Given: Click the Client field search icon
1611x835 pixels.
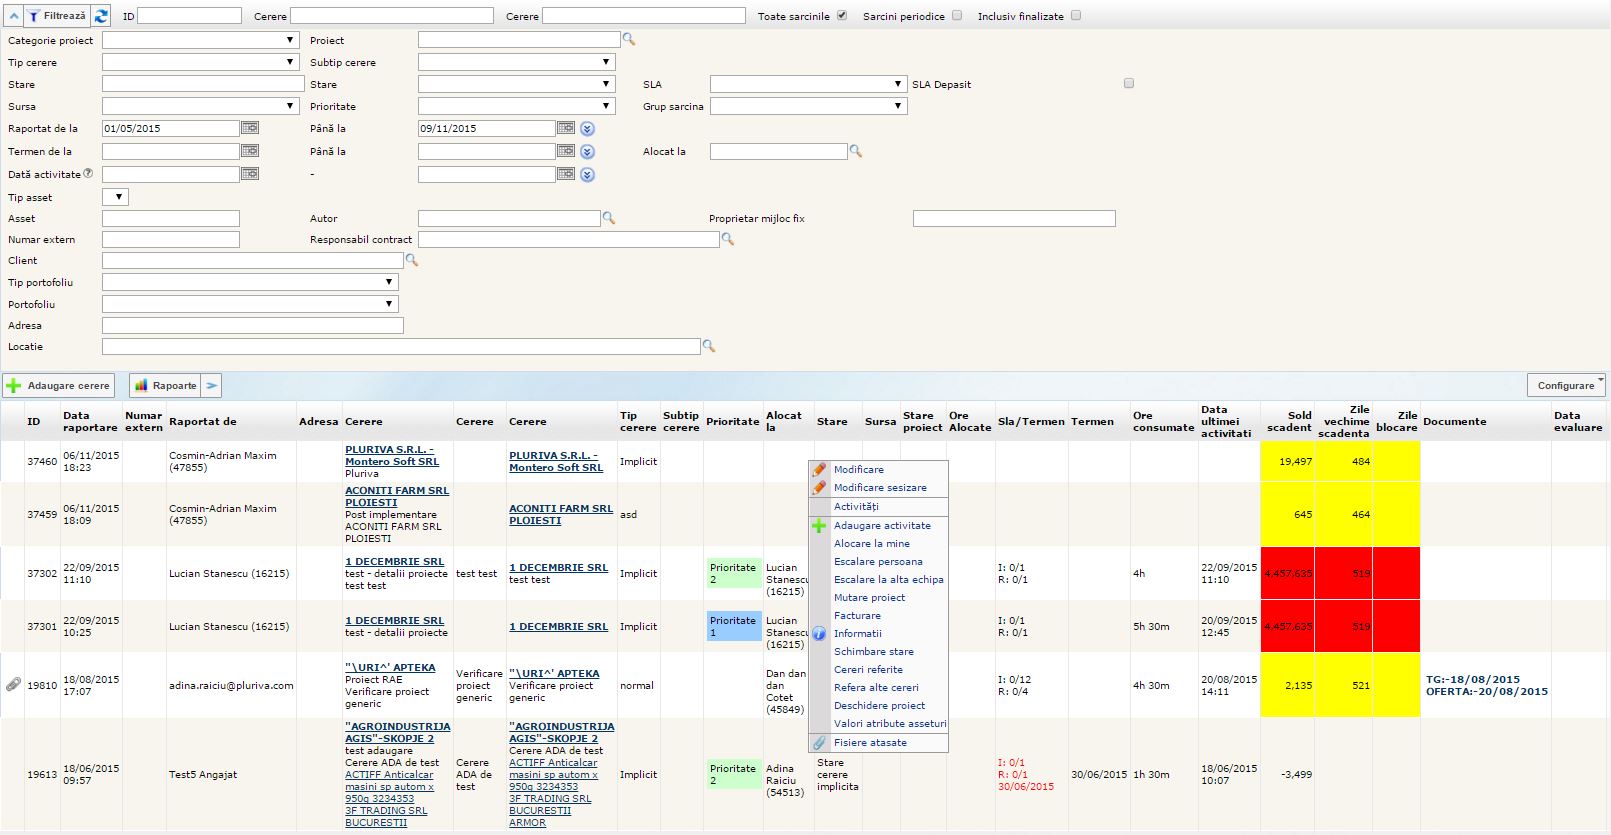Looking at the screenshot, I should click(411, 260).
